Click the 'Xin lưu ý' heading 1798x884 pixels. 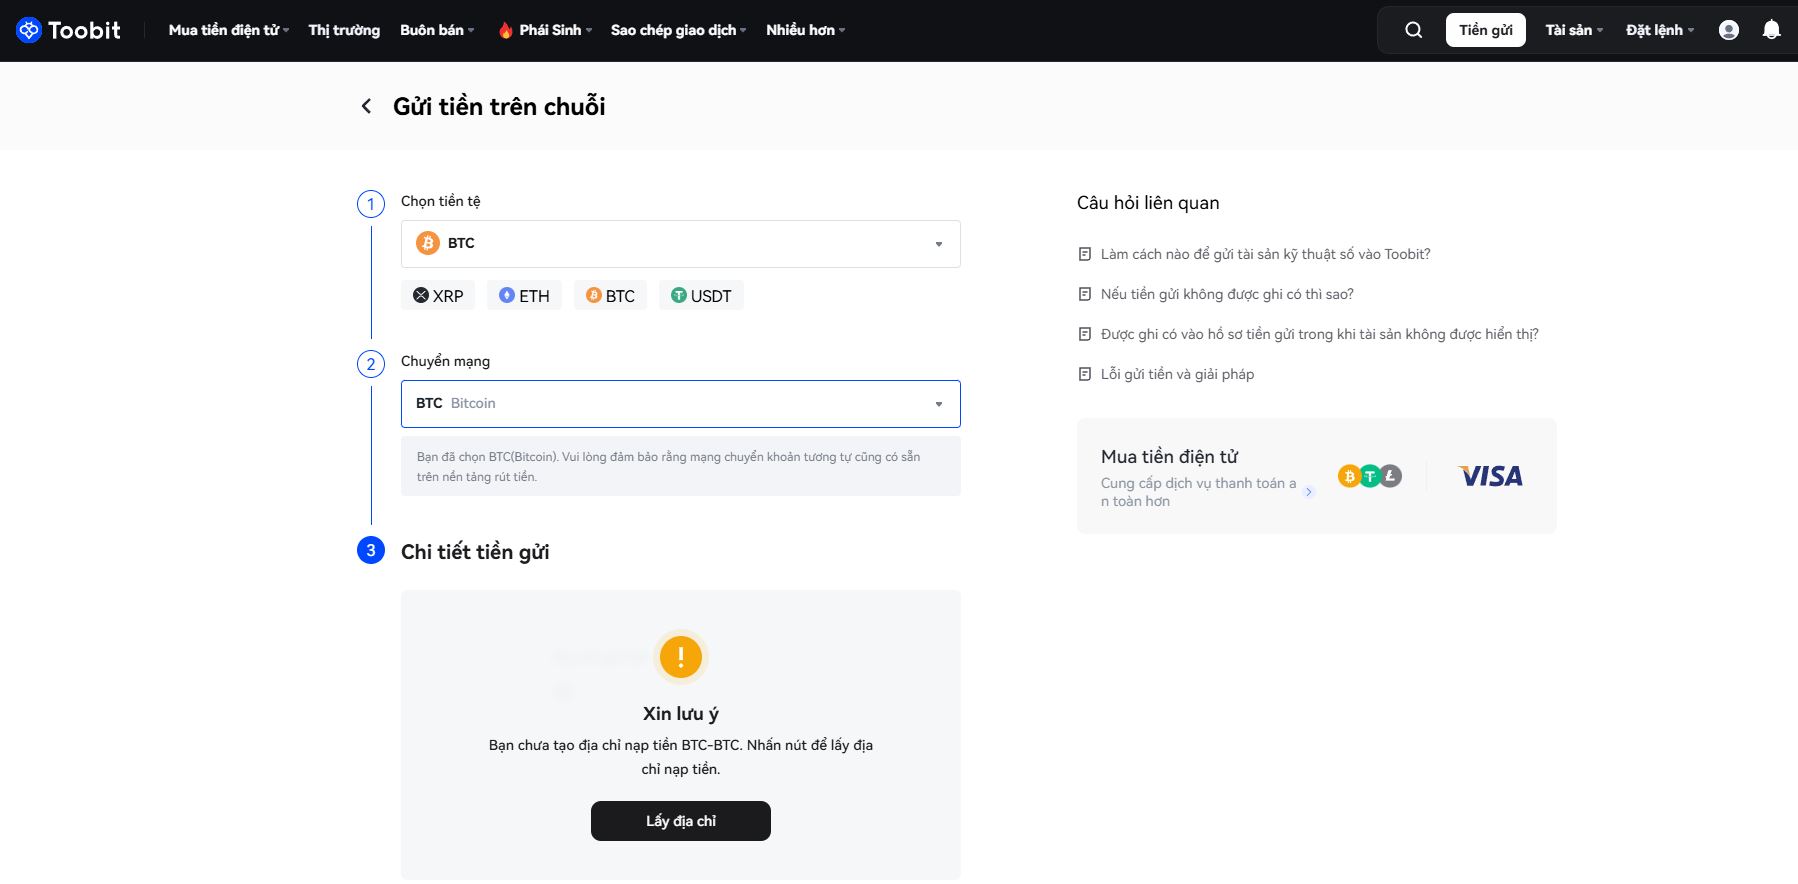[x=681, y=714]
